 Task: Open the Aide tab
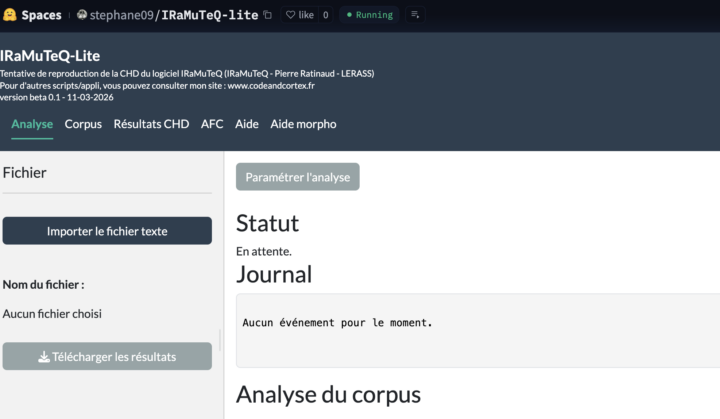point(247,124)
